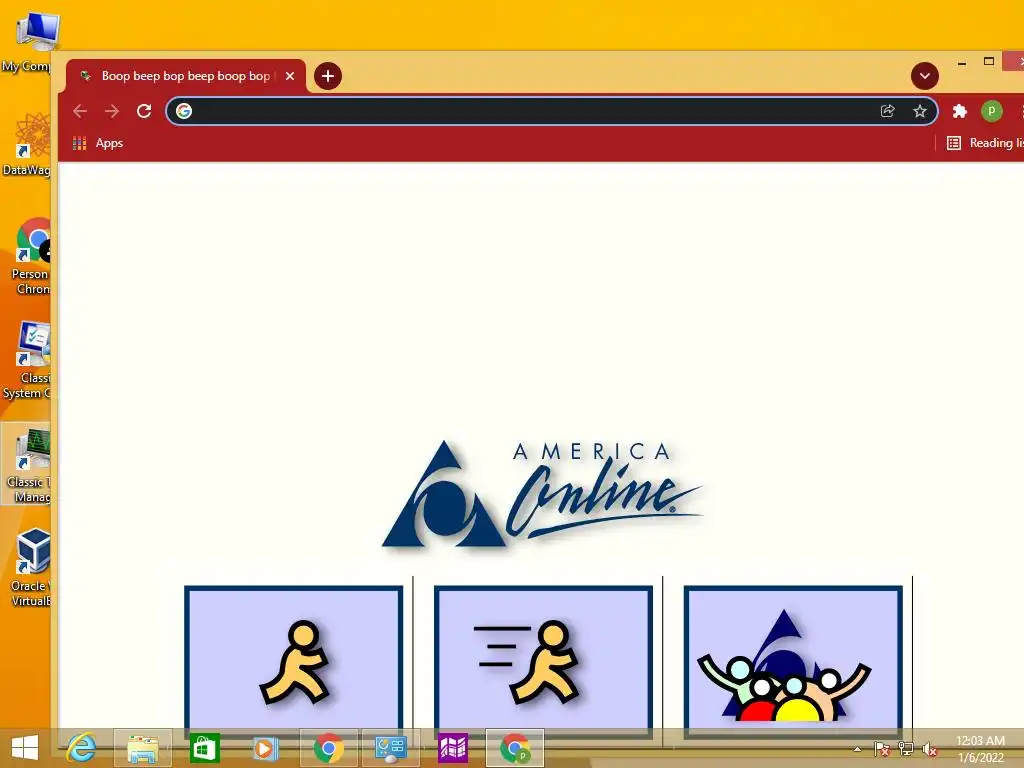Select My Computer desktop icon
This screenshot has height=768, width=1024.
(29, 40)
